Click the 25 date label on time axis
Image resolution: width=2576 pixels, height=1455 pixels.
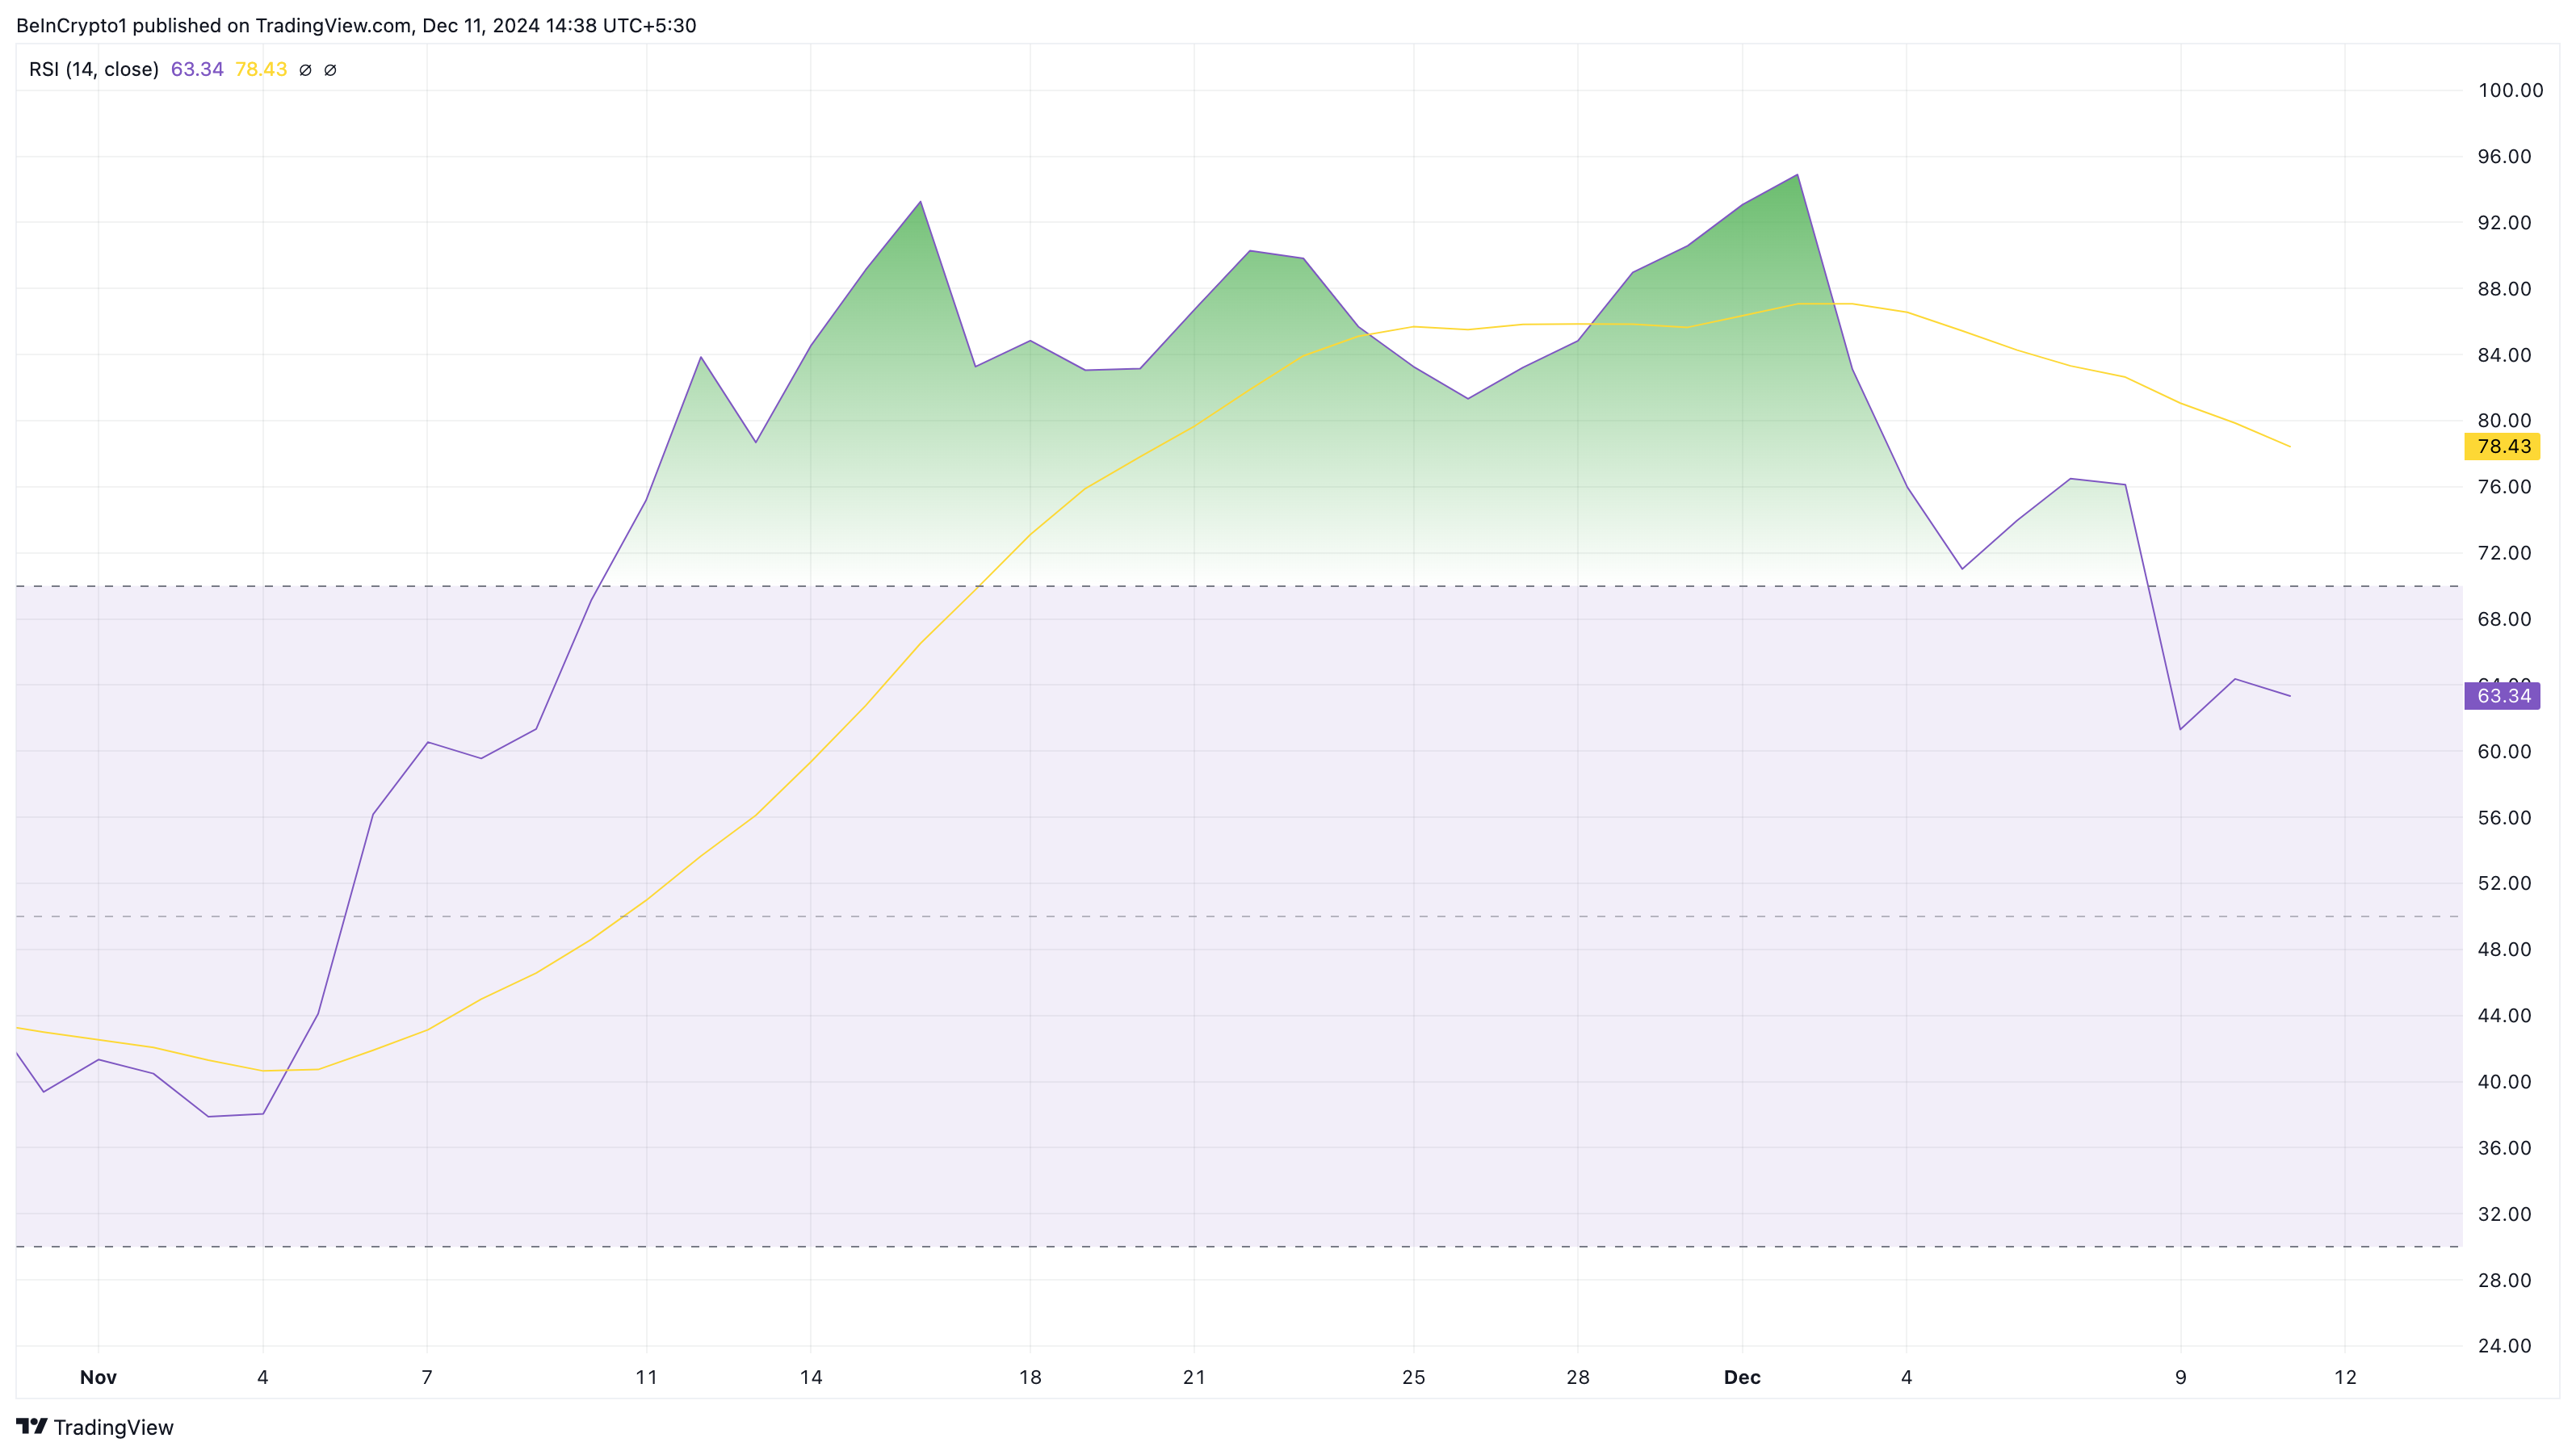(x=1413, y=1377)
